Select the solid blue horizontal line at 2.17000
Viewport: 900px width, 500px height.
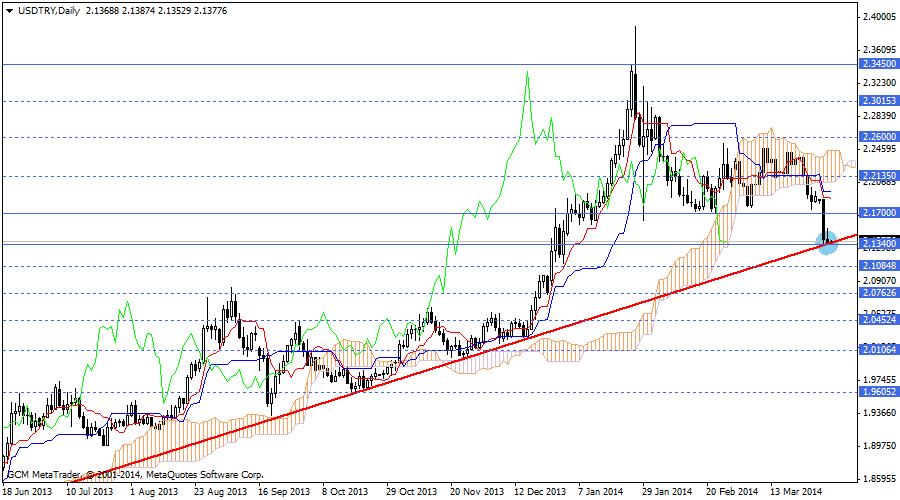click(x=429, y=214)
